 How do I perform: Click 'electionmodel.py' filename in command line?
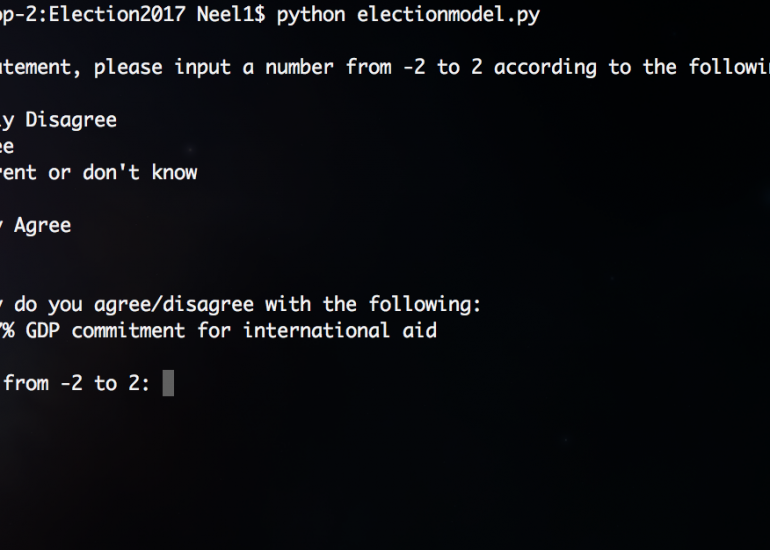[x=448, y=15]
